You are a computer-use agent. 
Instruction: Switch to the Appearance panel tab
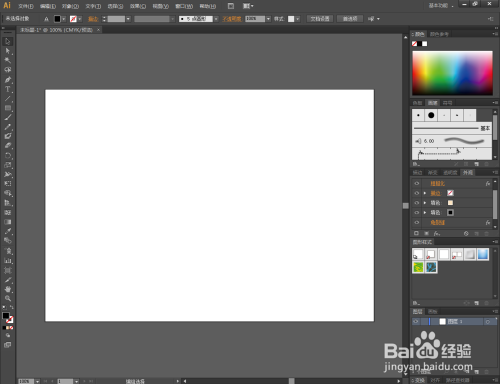468,172
